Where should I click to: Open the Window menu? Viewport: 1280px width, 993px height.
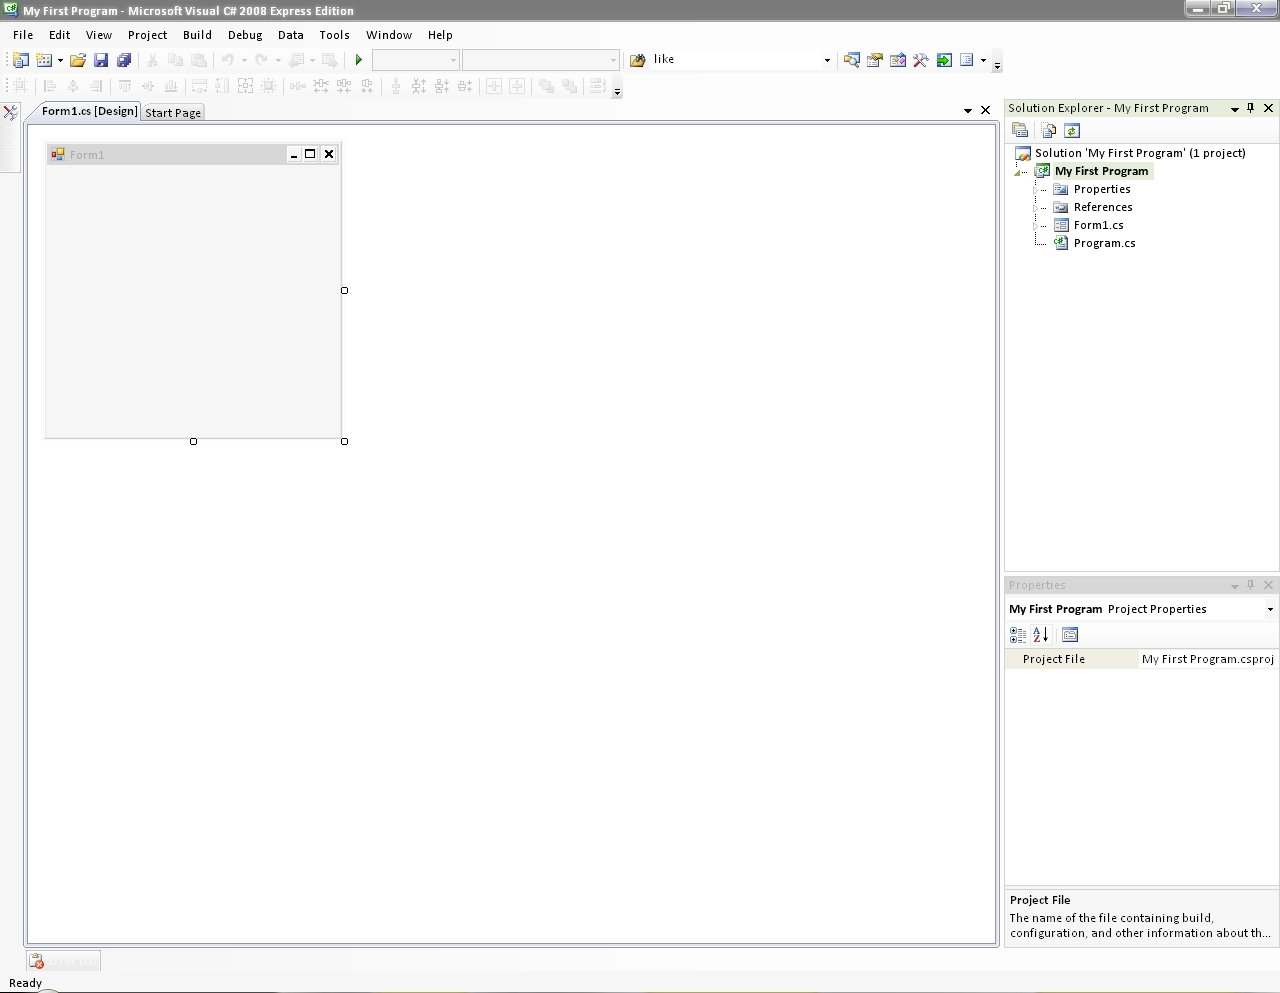coord(389,35)
